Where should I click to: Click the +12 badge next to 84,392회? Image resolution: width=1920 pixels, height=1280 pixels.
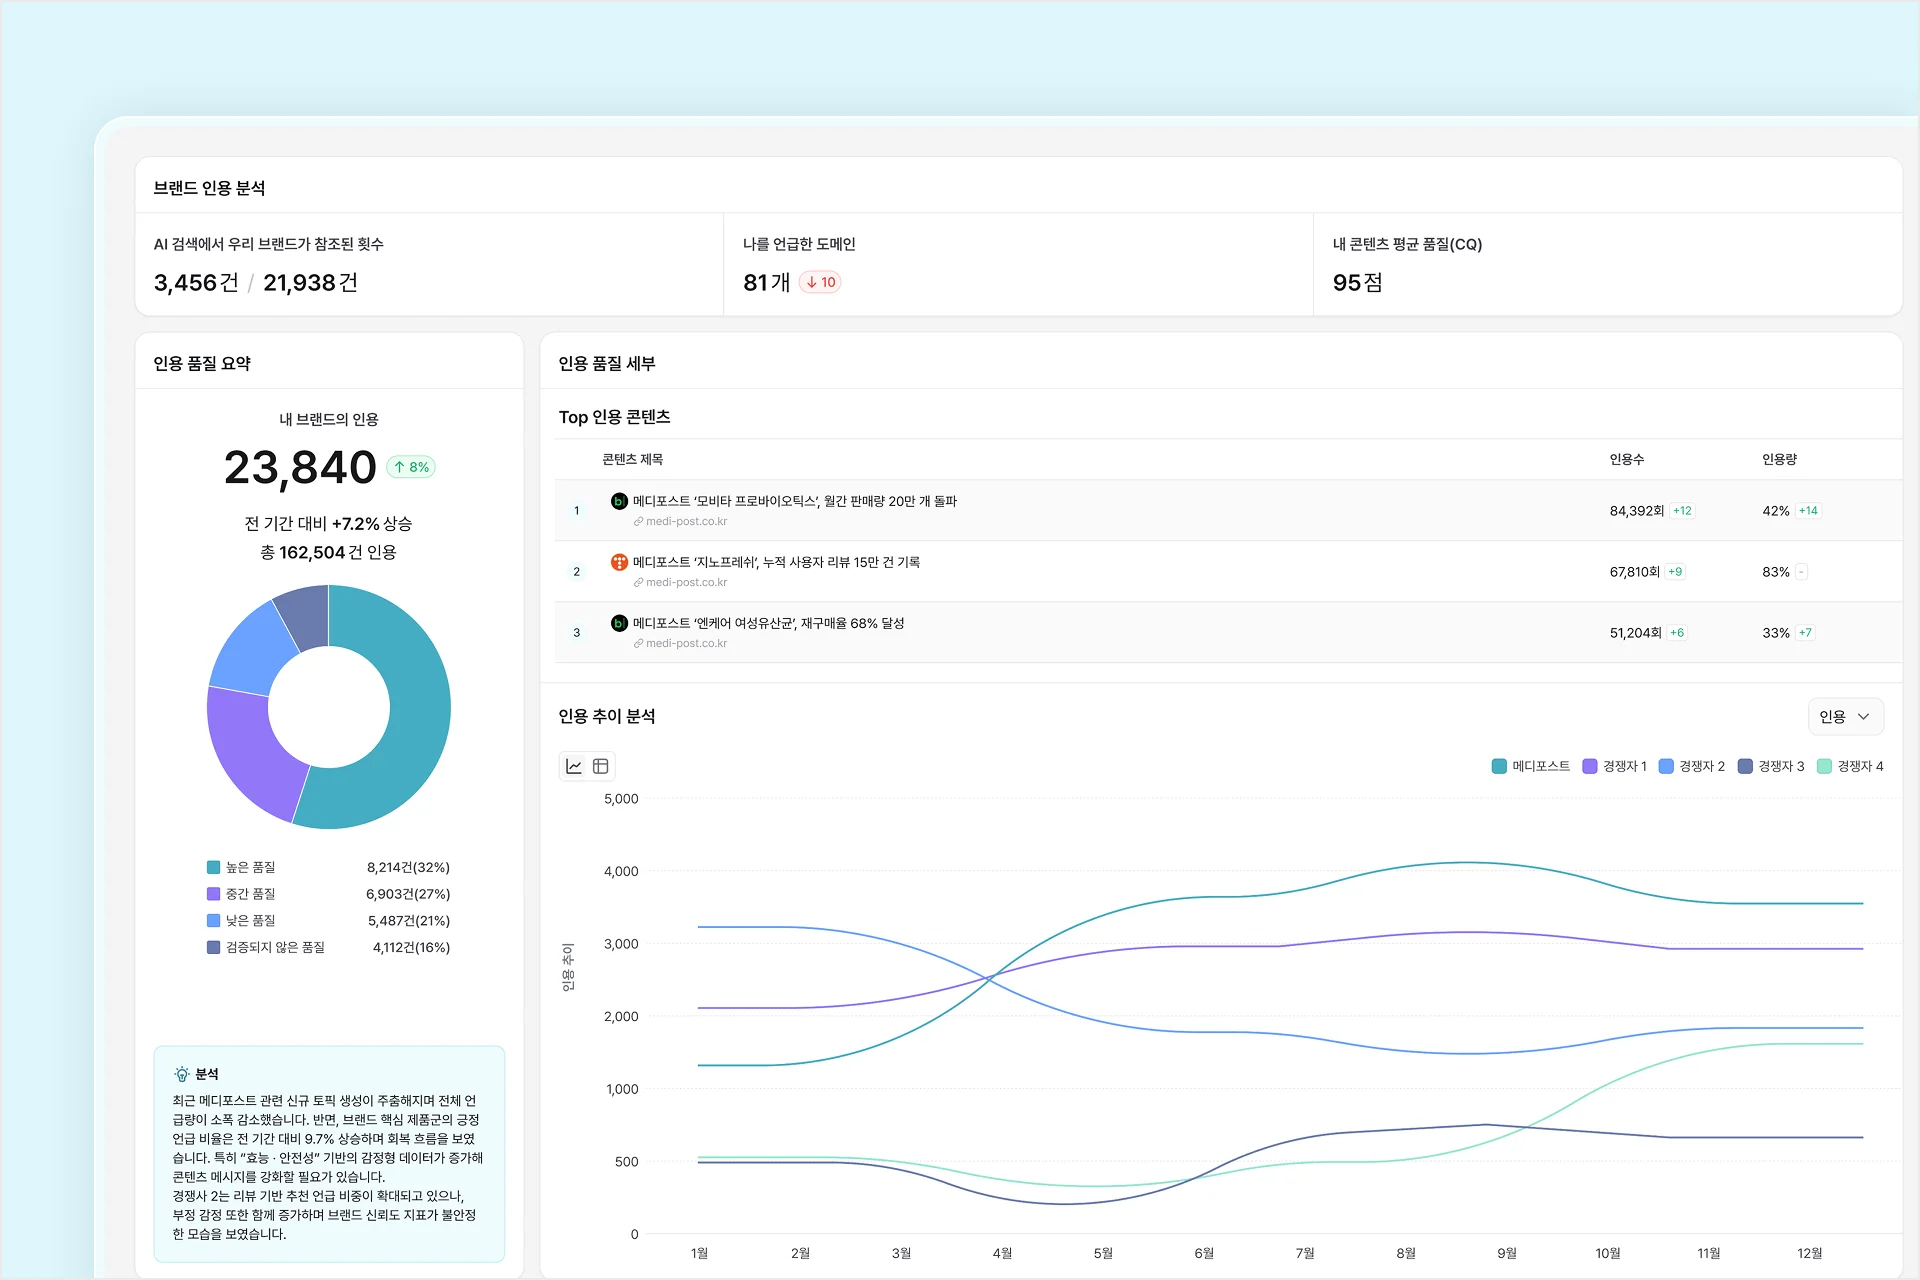pos(1680,510)
